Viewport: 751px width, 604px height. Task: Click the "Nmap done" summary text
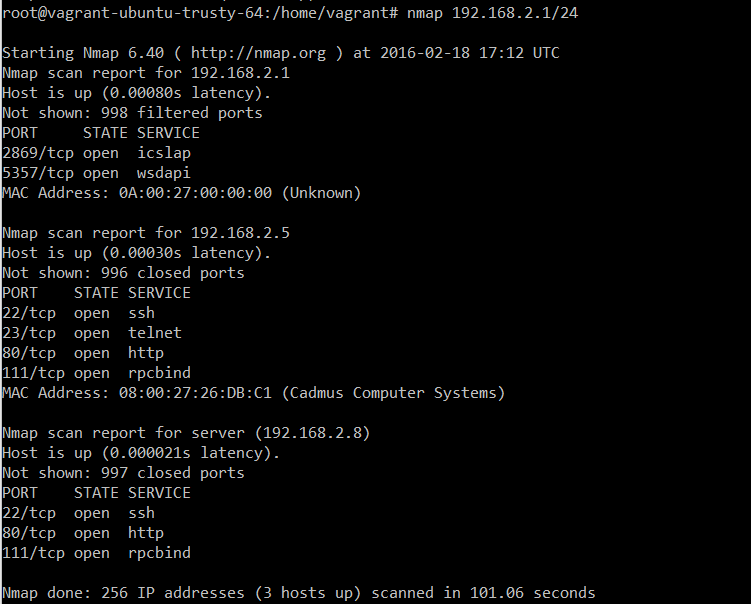click(x=42, y=593)
